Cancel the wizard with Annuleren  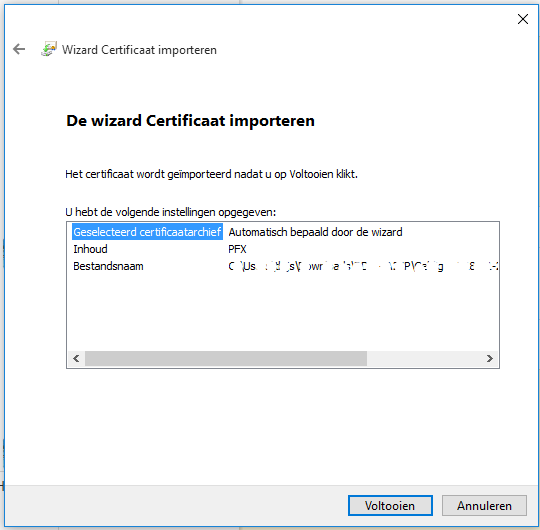484,505
